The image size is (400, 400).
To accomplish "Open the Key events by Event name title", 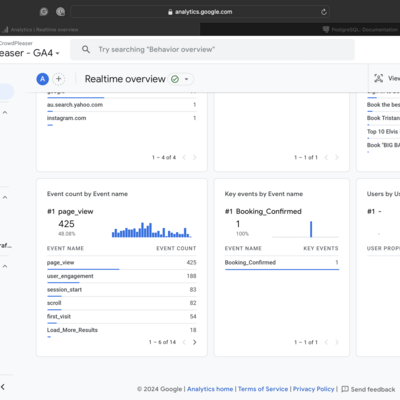I will point(264,194).
